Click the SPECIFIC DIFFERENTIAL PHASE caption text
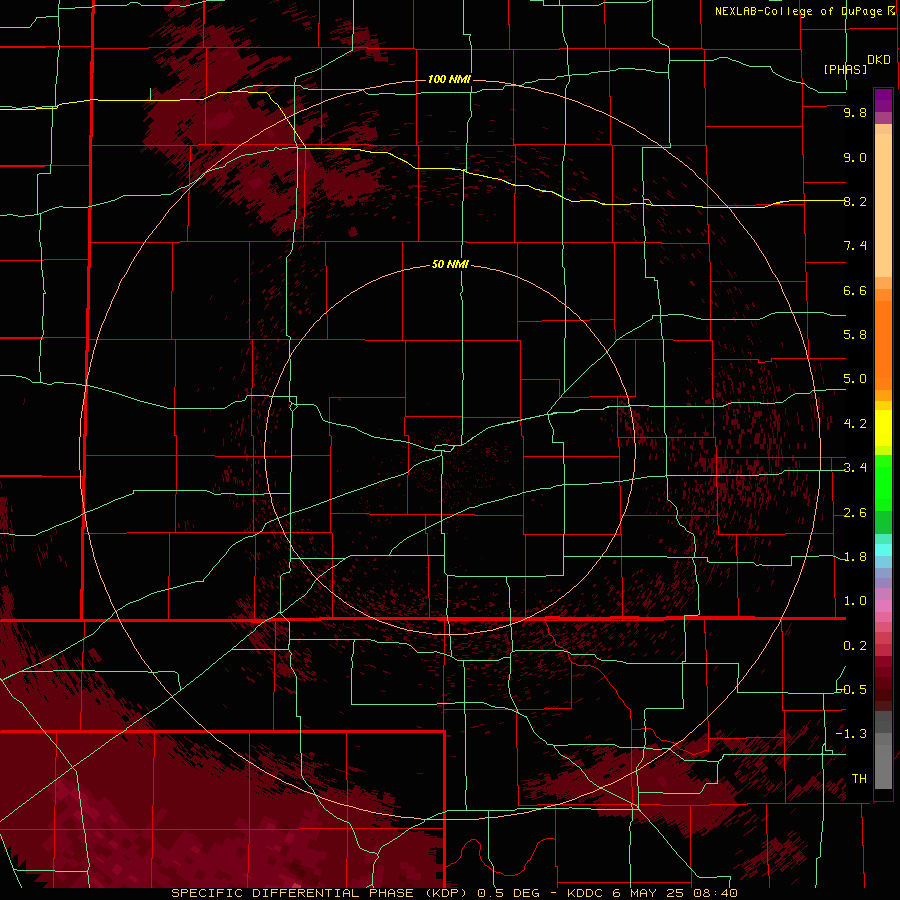This screenshot has width=900, height=900. tap(292, 893)
